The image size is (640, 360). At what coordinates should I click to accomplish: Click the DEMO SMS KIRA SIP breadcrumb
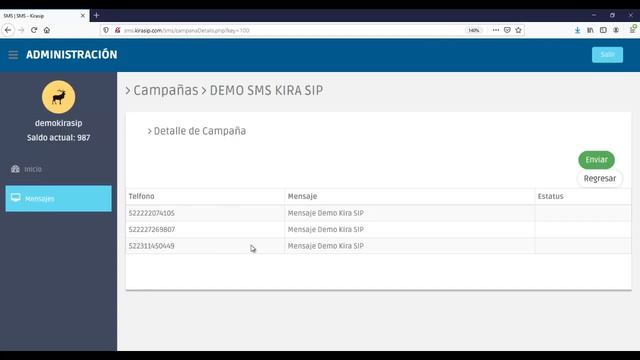point(266,90)
